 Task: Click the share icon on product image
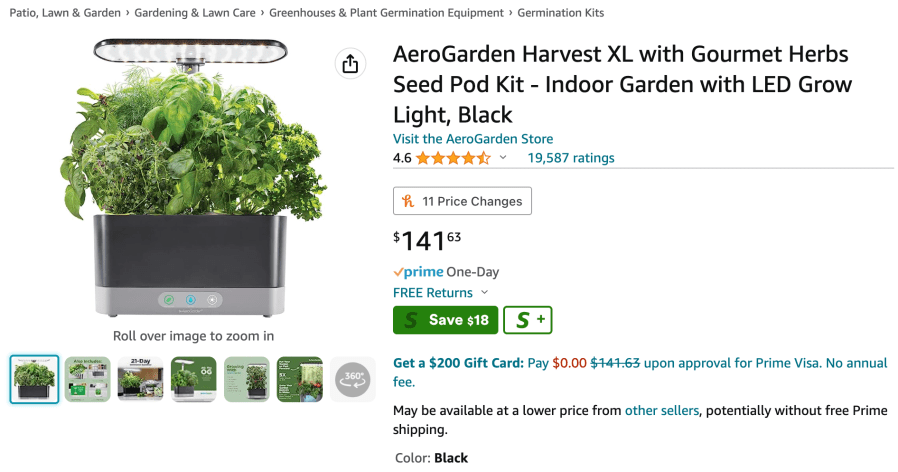click(x=350, y=64)
